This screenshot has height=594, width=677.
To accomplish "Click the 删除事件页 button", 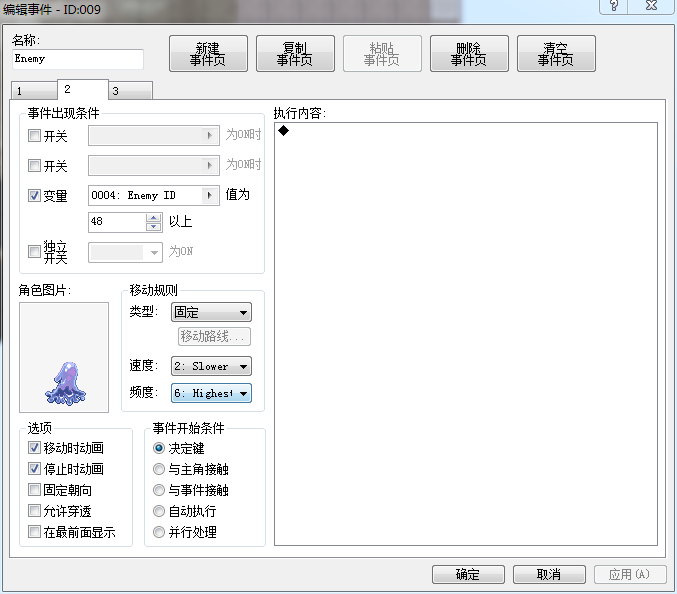I will (469, 54).
